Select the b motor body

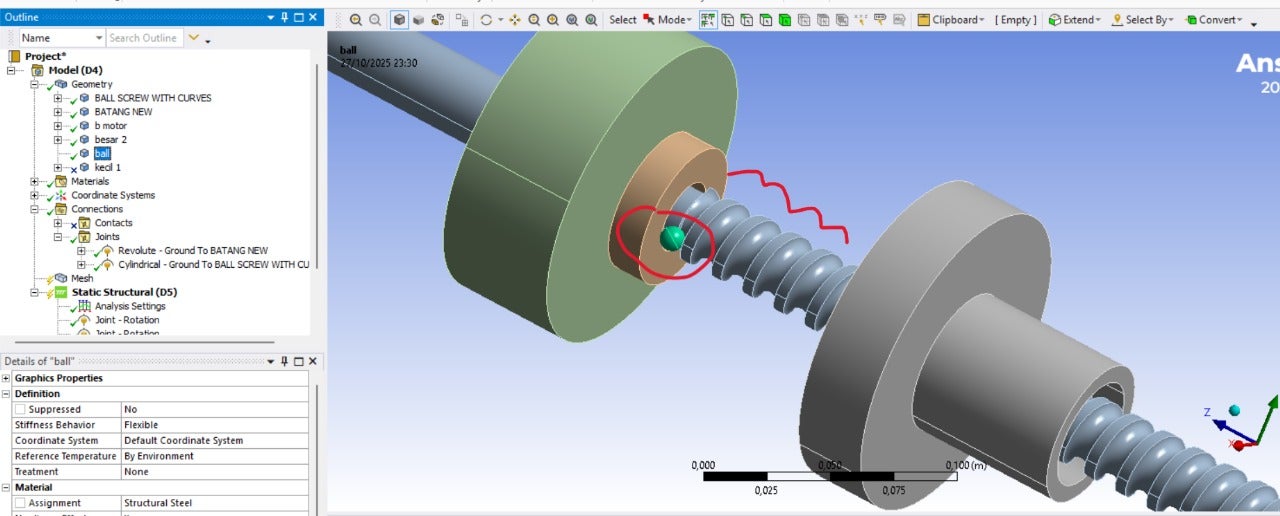110,126
